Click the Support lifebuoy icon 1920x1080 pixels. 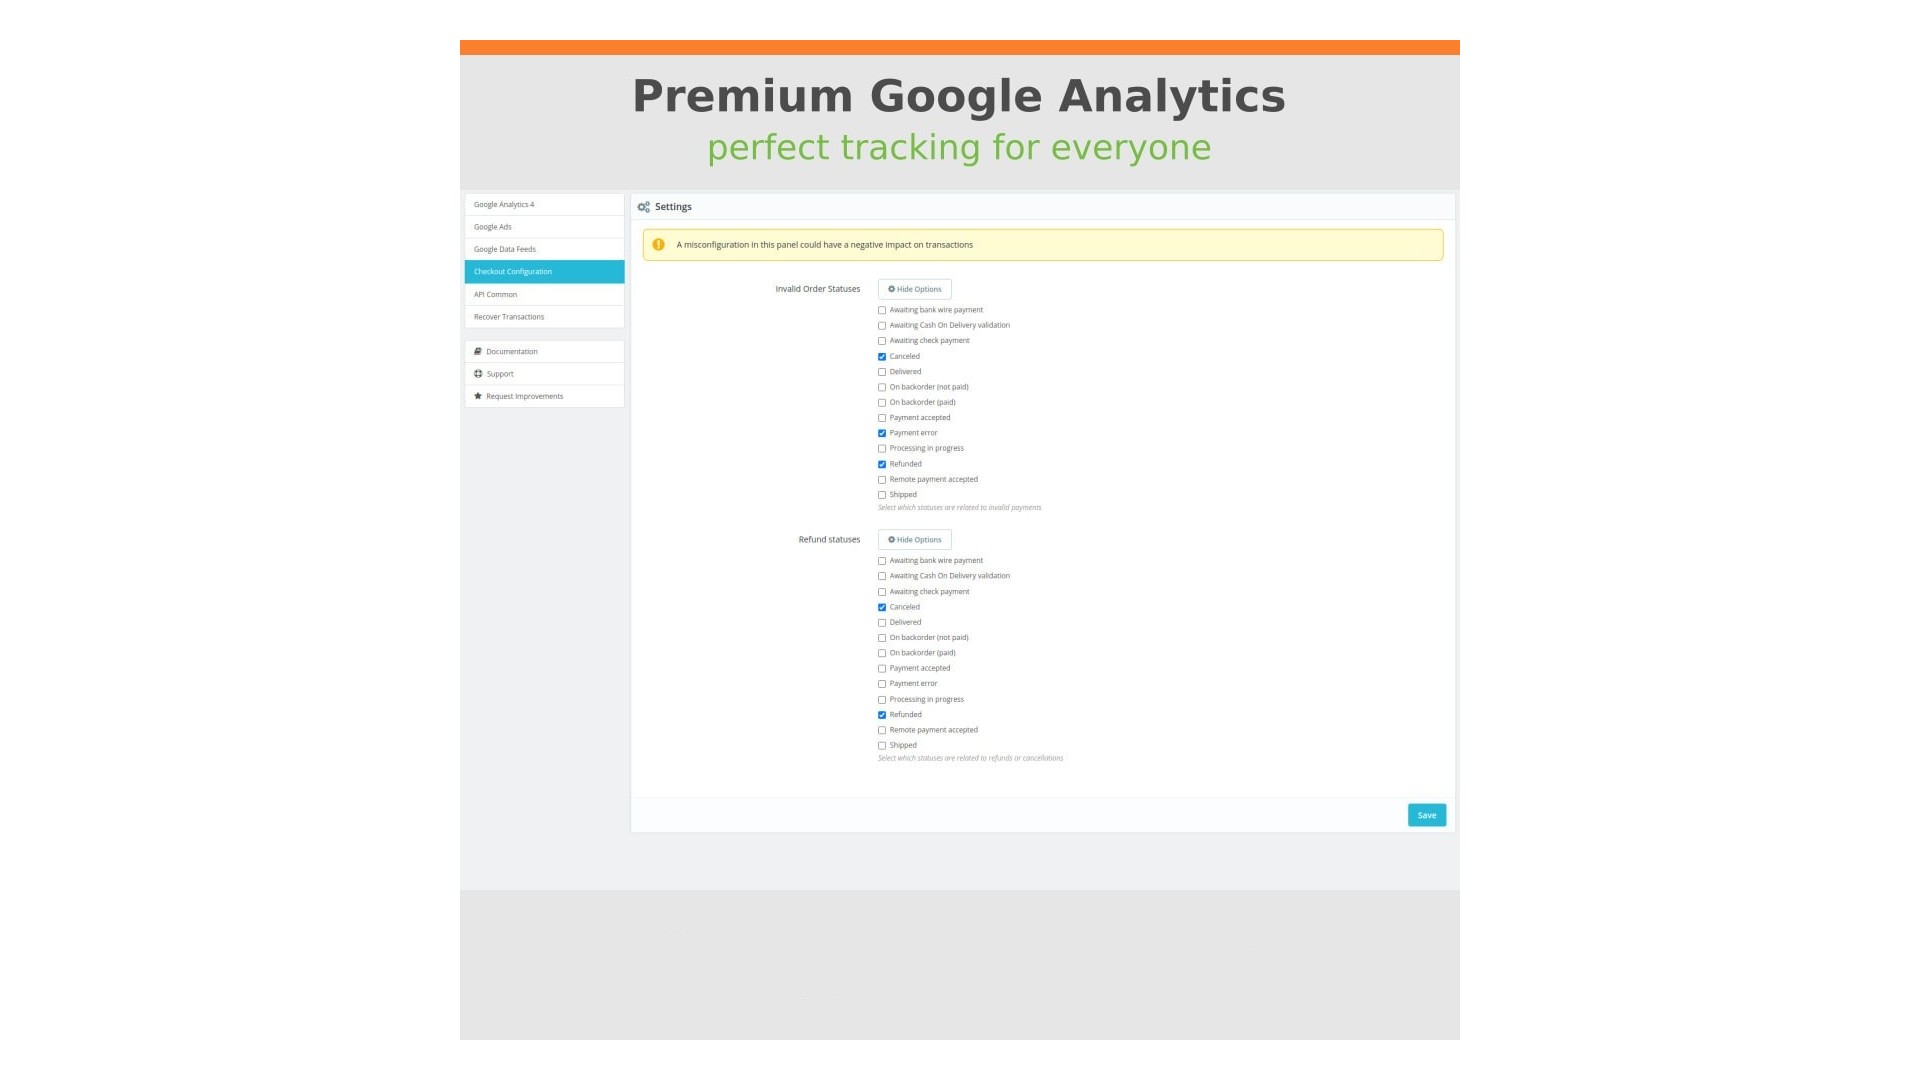(479, 373)
